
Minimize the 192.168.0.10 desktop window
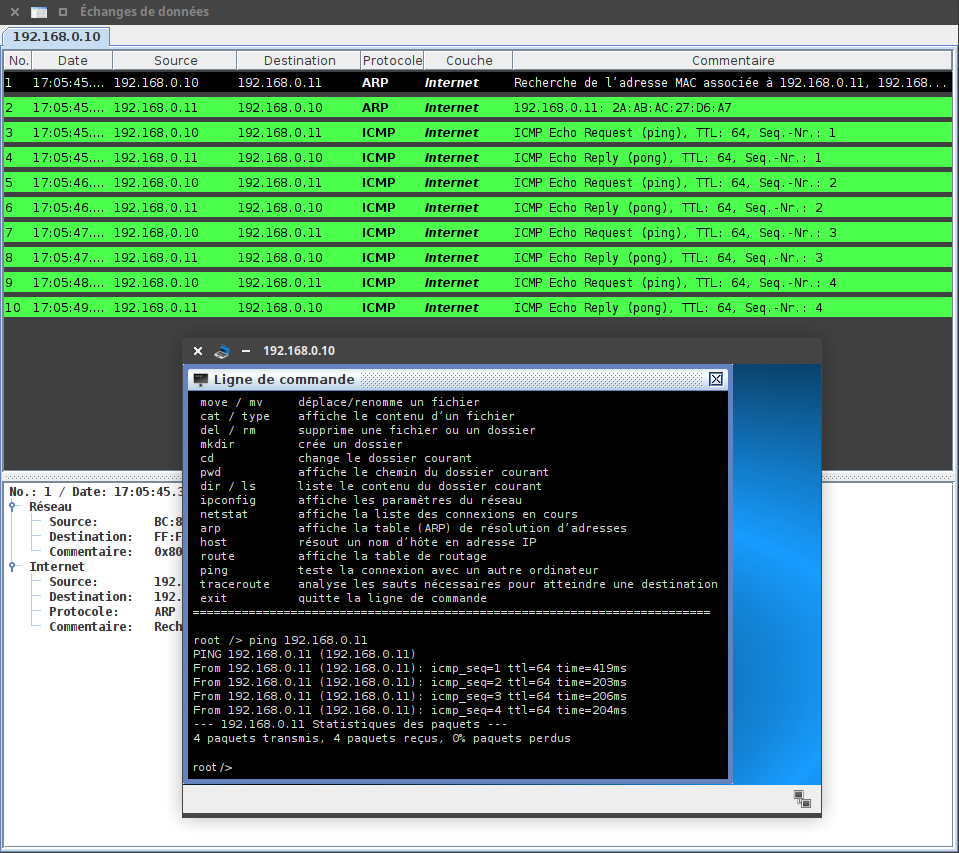246,351
